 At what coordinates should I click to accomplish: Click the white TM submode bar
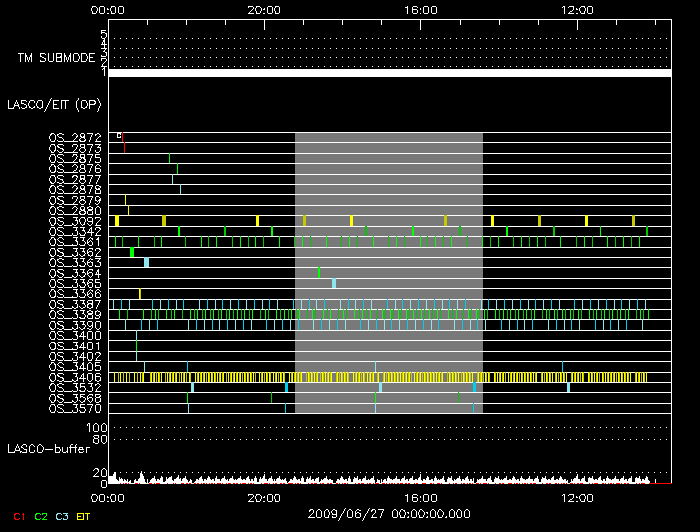[389, 73]
